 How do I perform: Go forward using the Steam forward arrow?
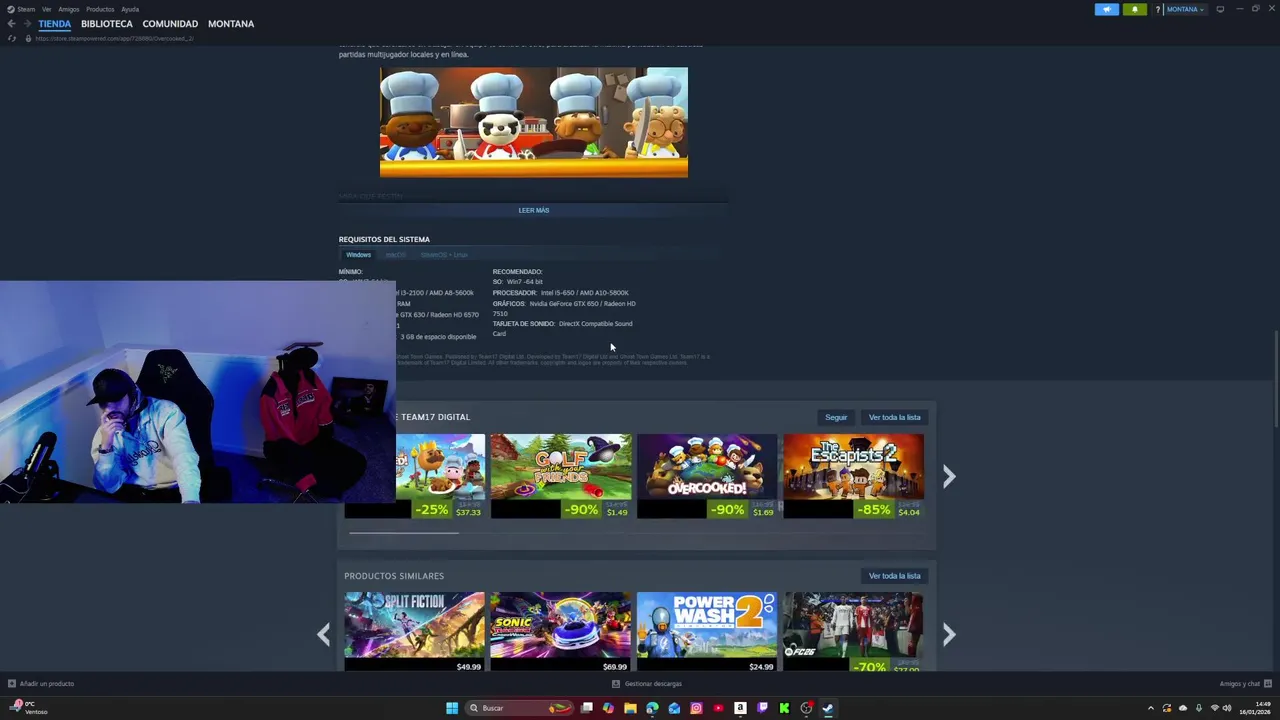[25, 24]
